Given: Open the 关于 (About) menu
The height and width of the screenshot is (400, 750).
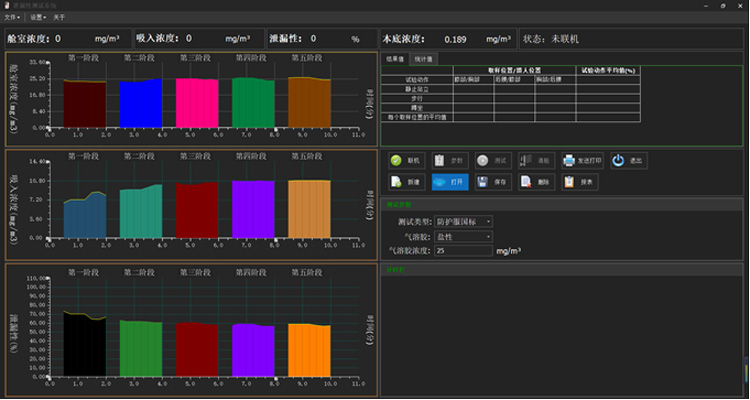Looking at the screenshot, I should coord(60,17).
